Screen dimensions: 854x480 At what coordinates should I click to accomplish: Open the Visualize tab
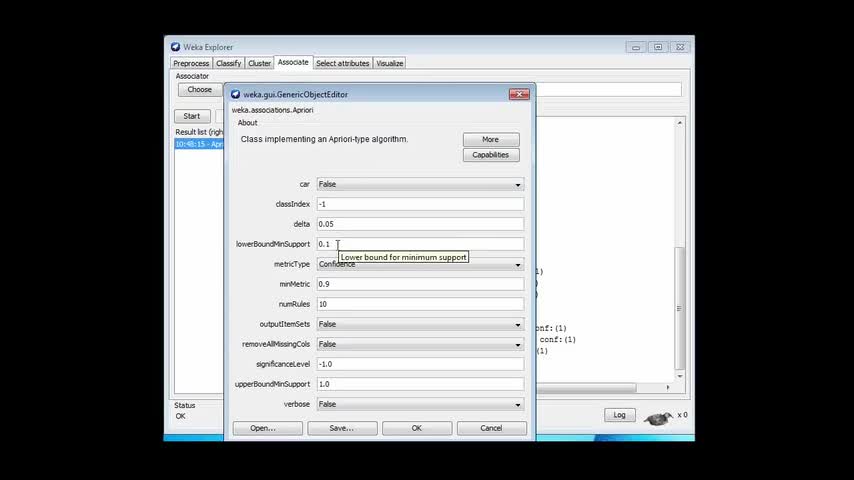pos(390,63)
